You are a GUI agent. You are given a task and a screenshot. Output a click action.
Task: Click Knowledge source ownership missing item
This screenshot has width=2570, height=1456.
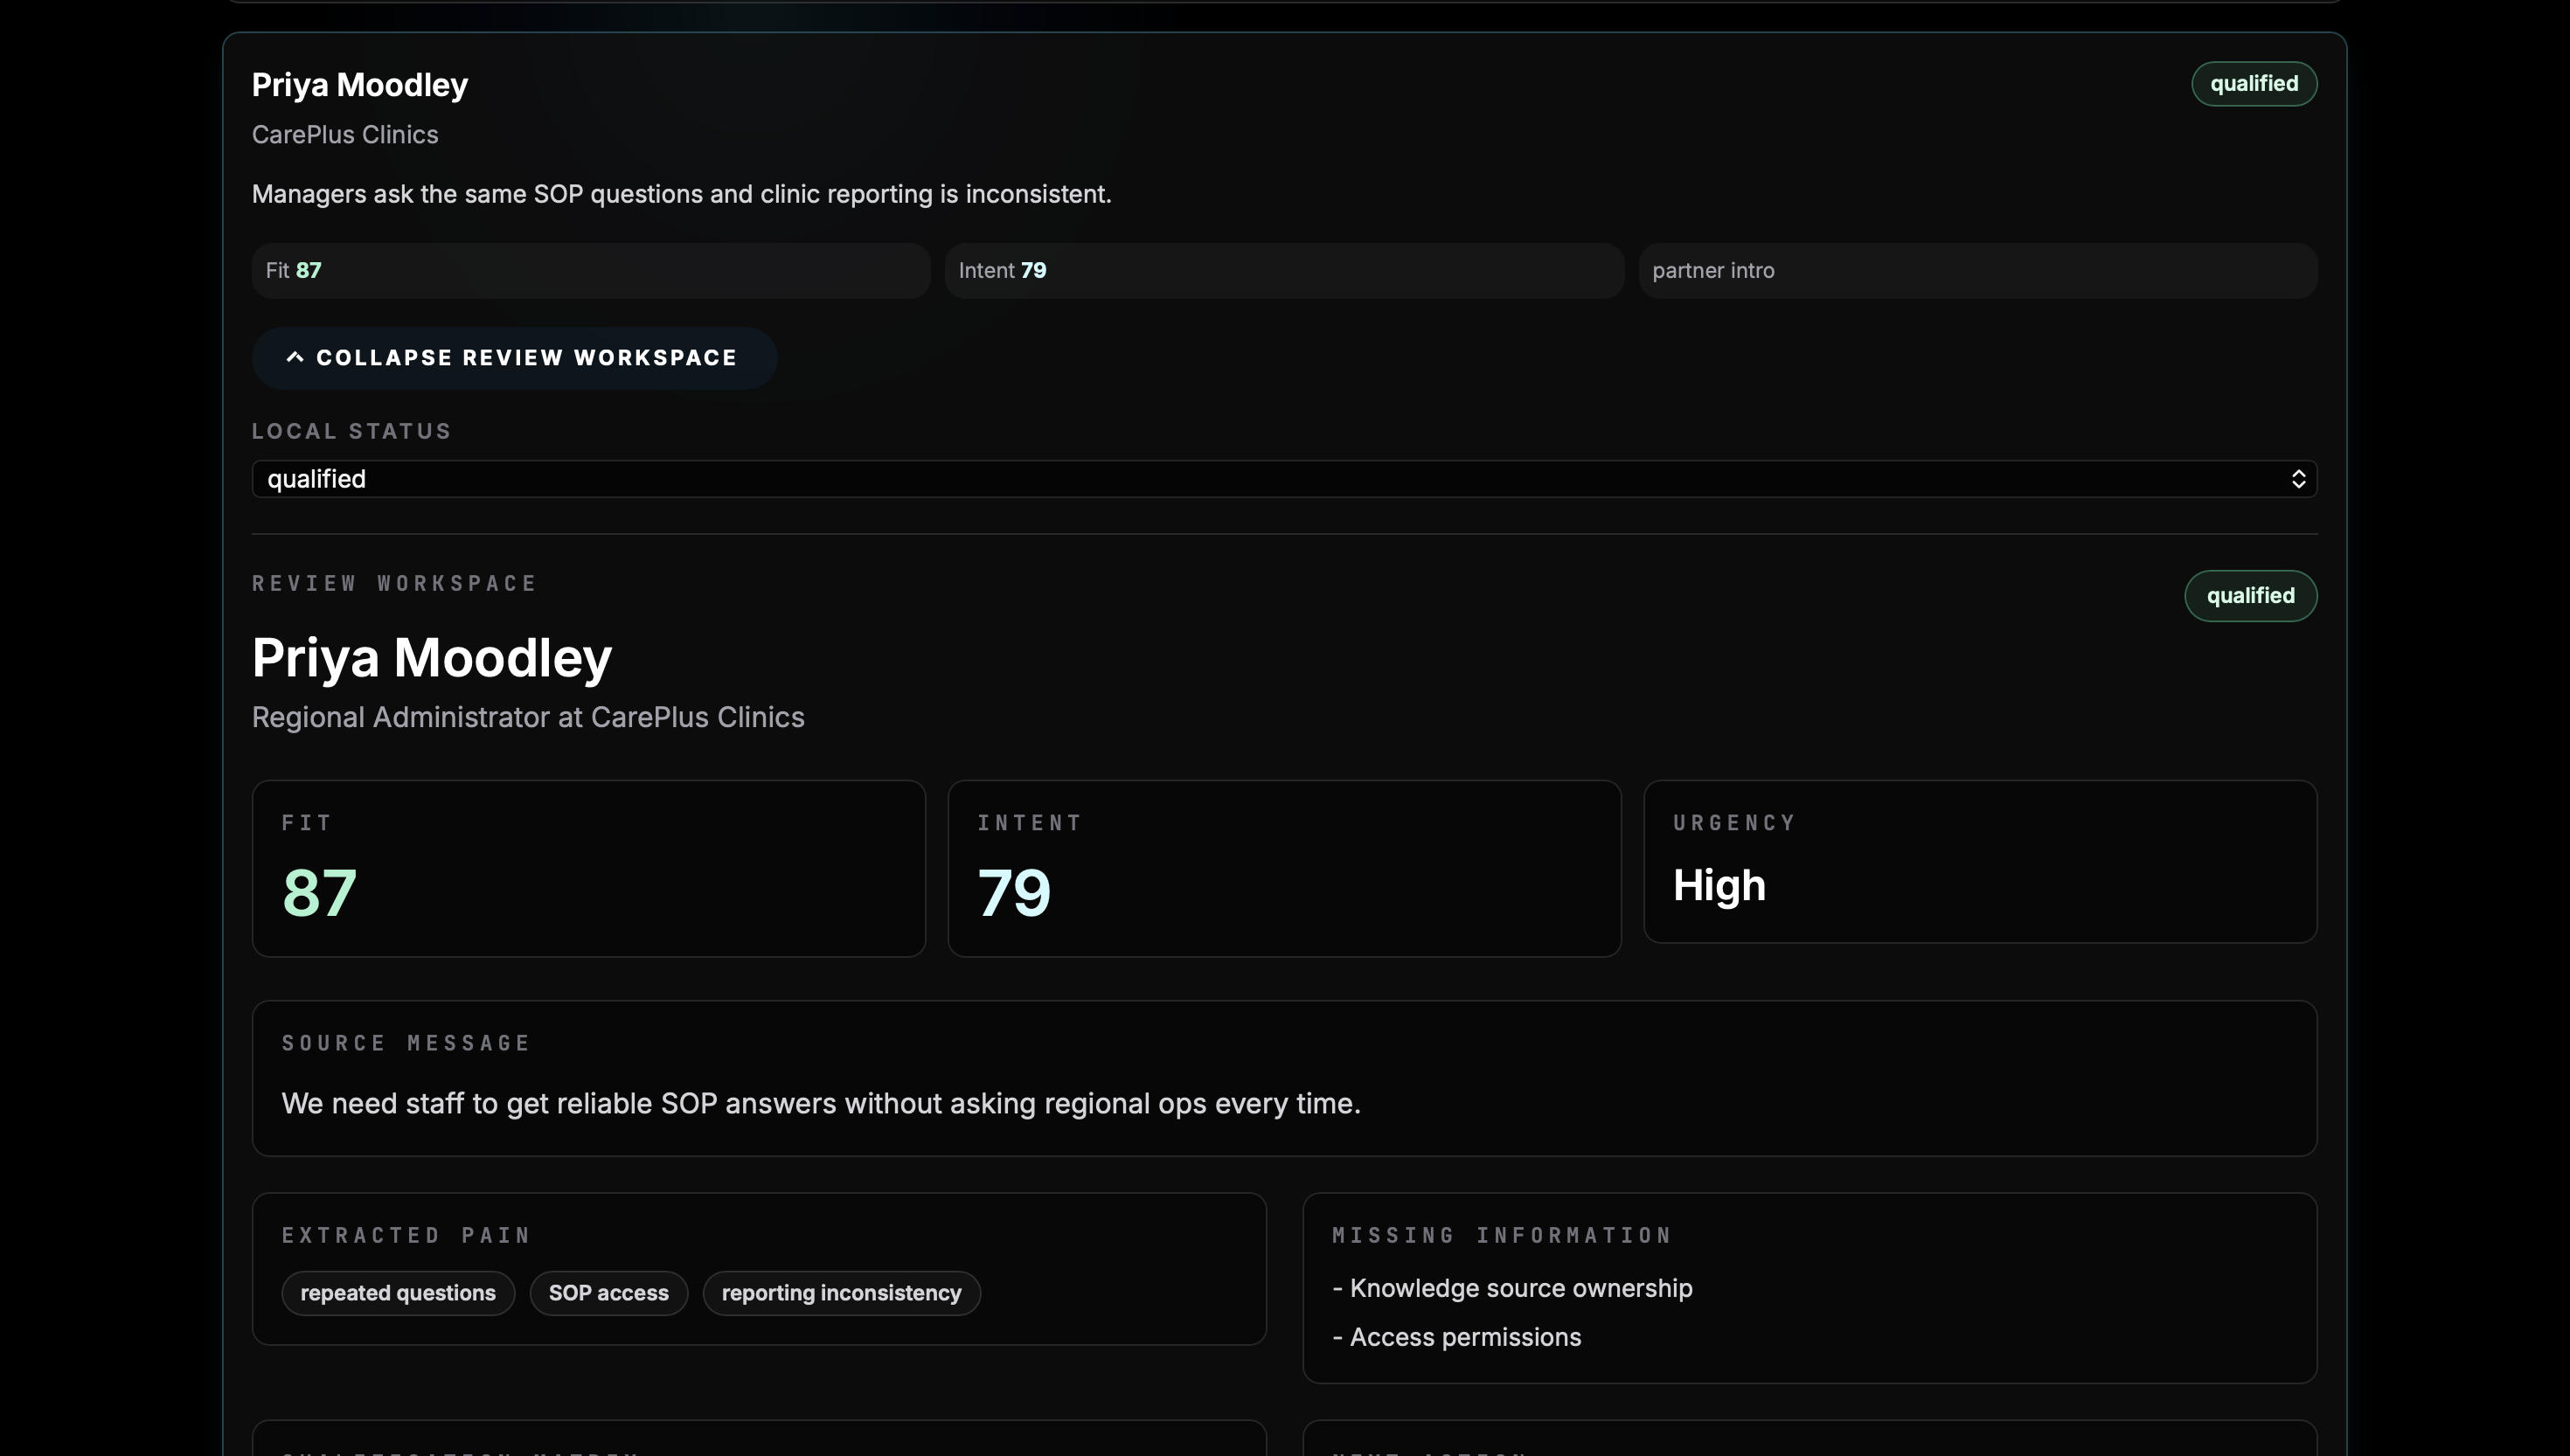point(1512,1288)
